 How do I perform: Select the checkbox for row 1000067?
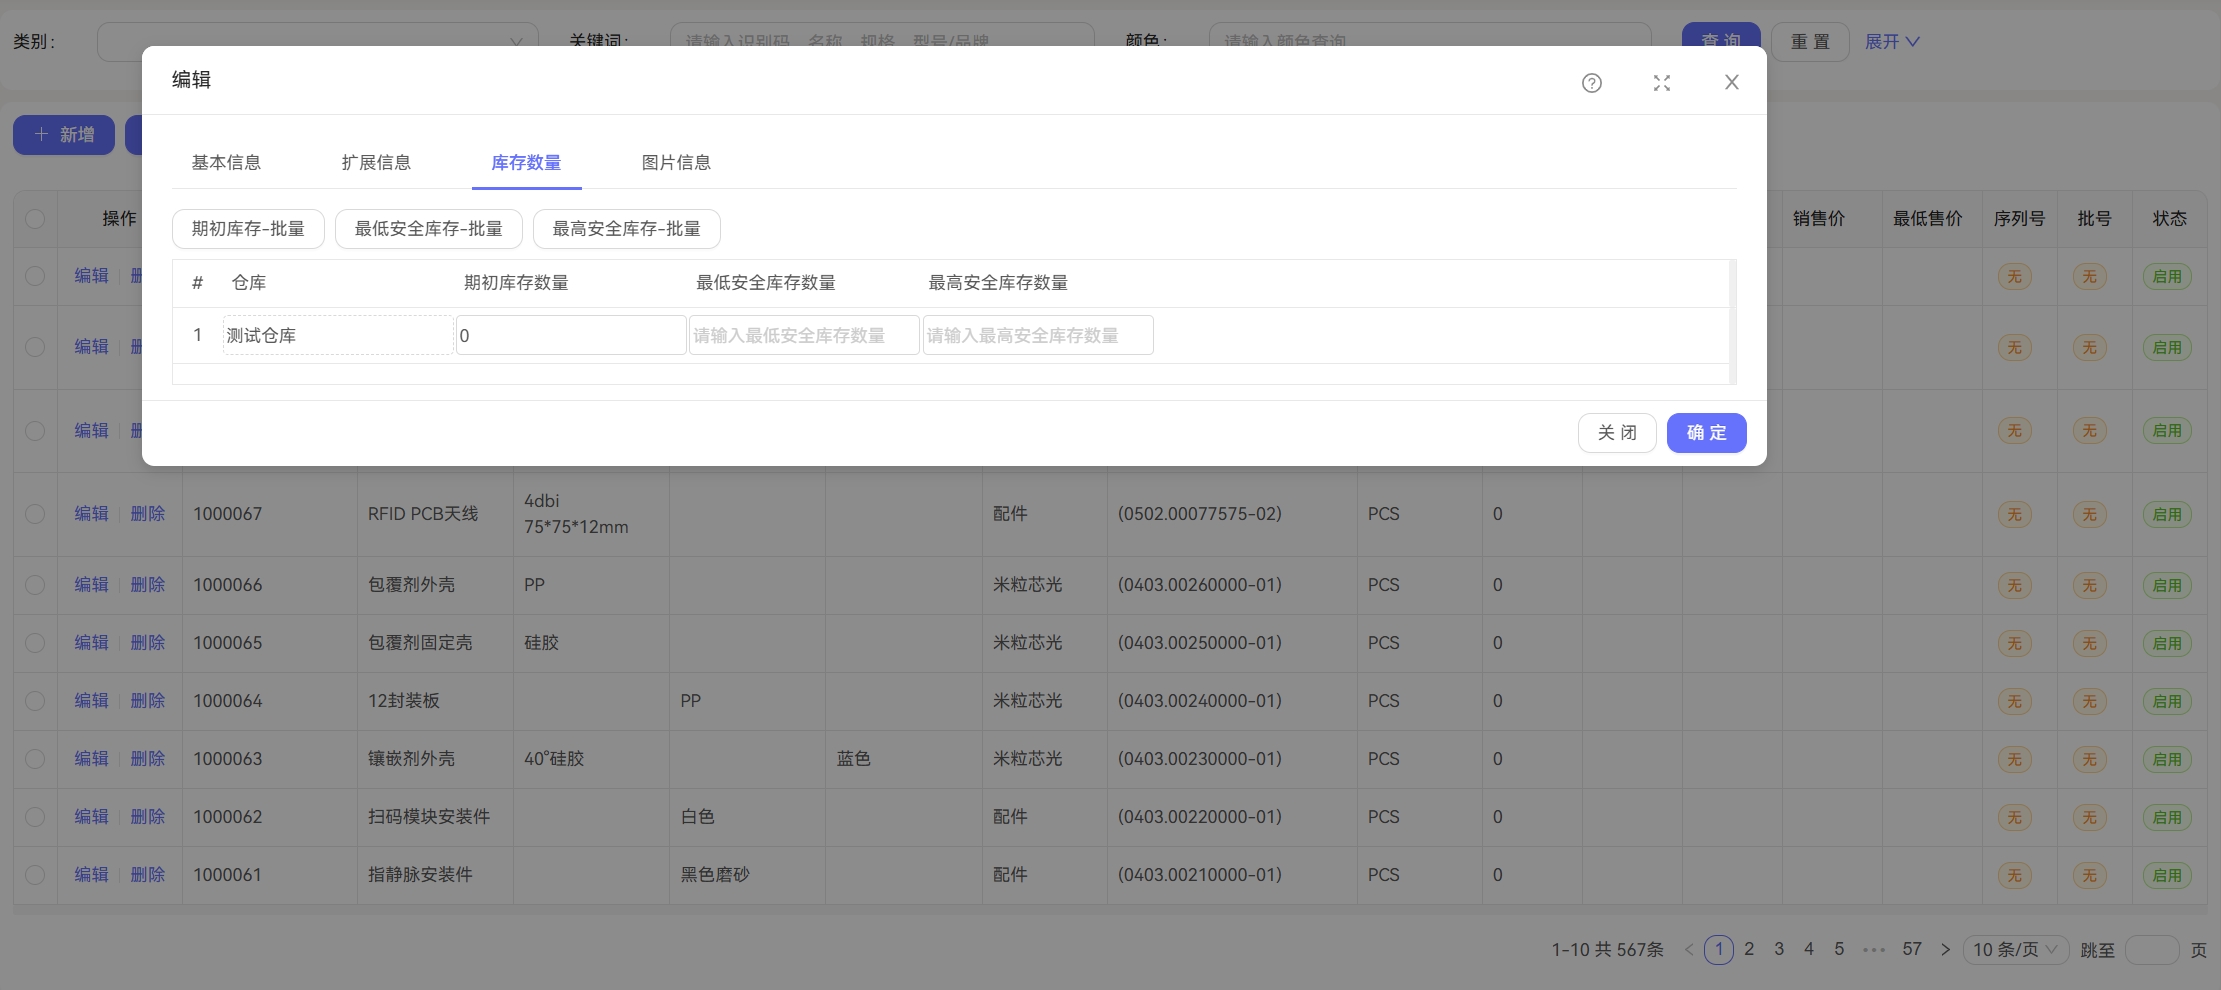pyautogui.click(x=35, y=514)
